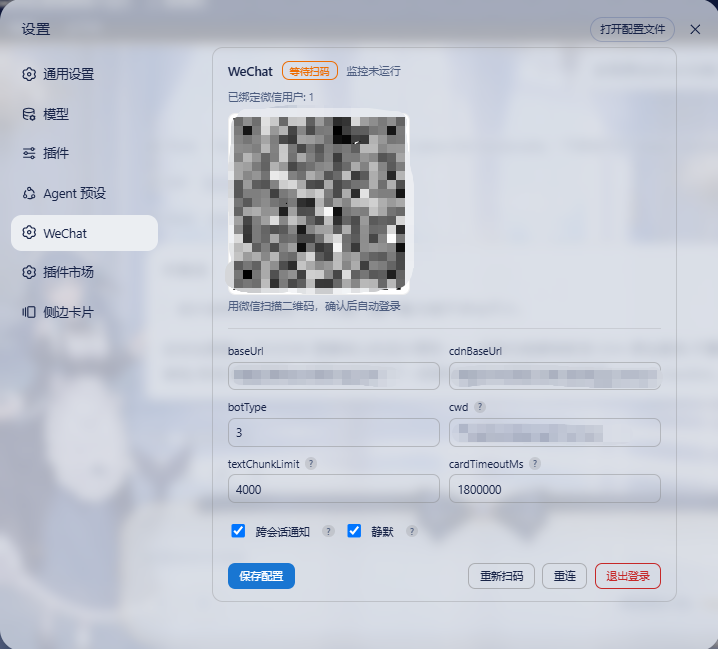
Task: Click the 重新扫码 button
Action: click(501, 576)
